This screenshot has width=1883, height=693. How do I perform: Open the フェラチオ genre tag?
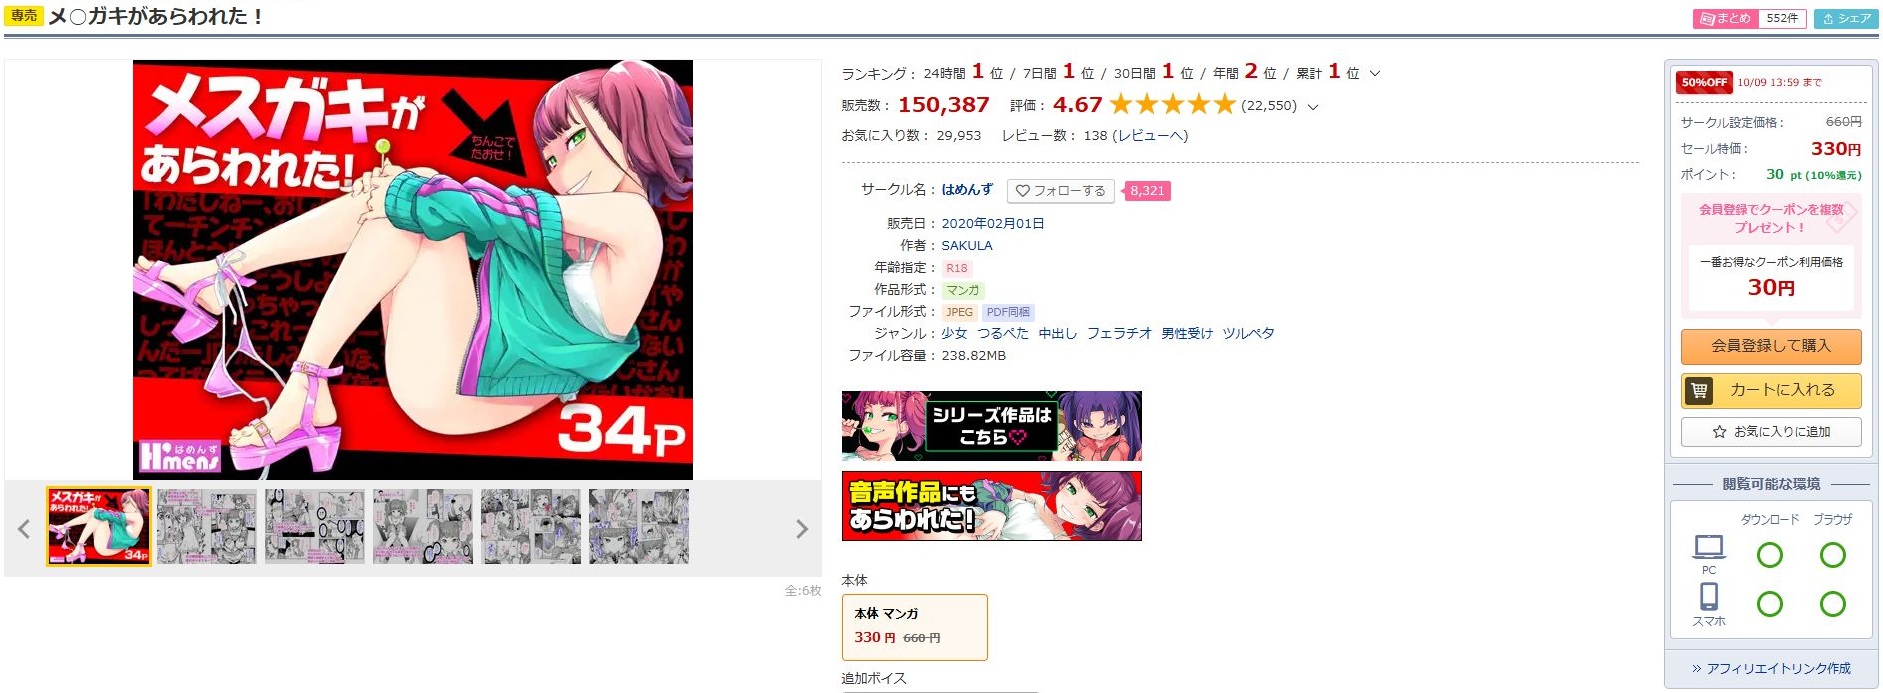pos(1119,334)
